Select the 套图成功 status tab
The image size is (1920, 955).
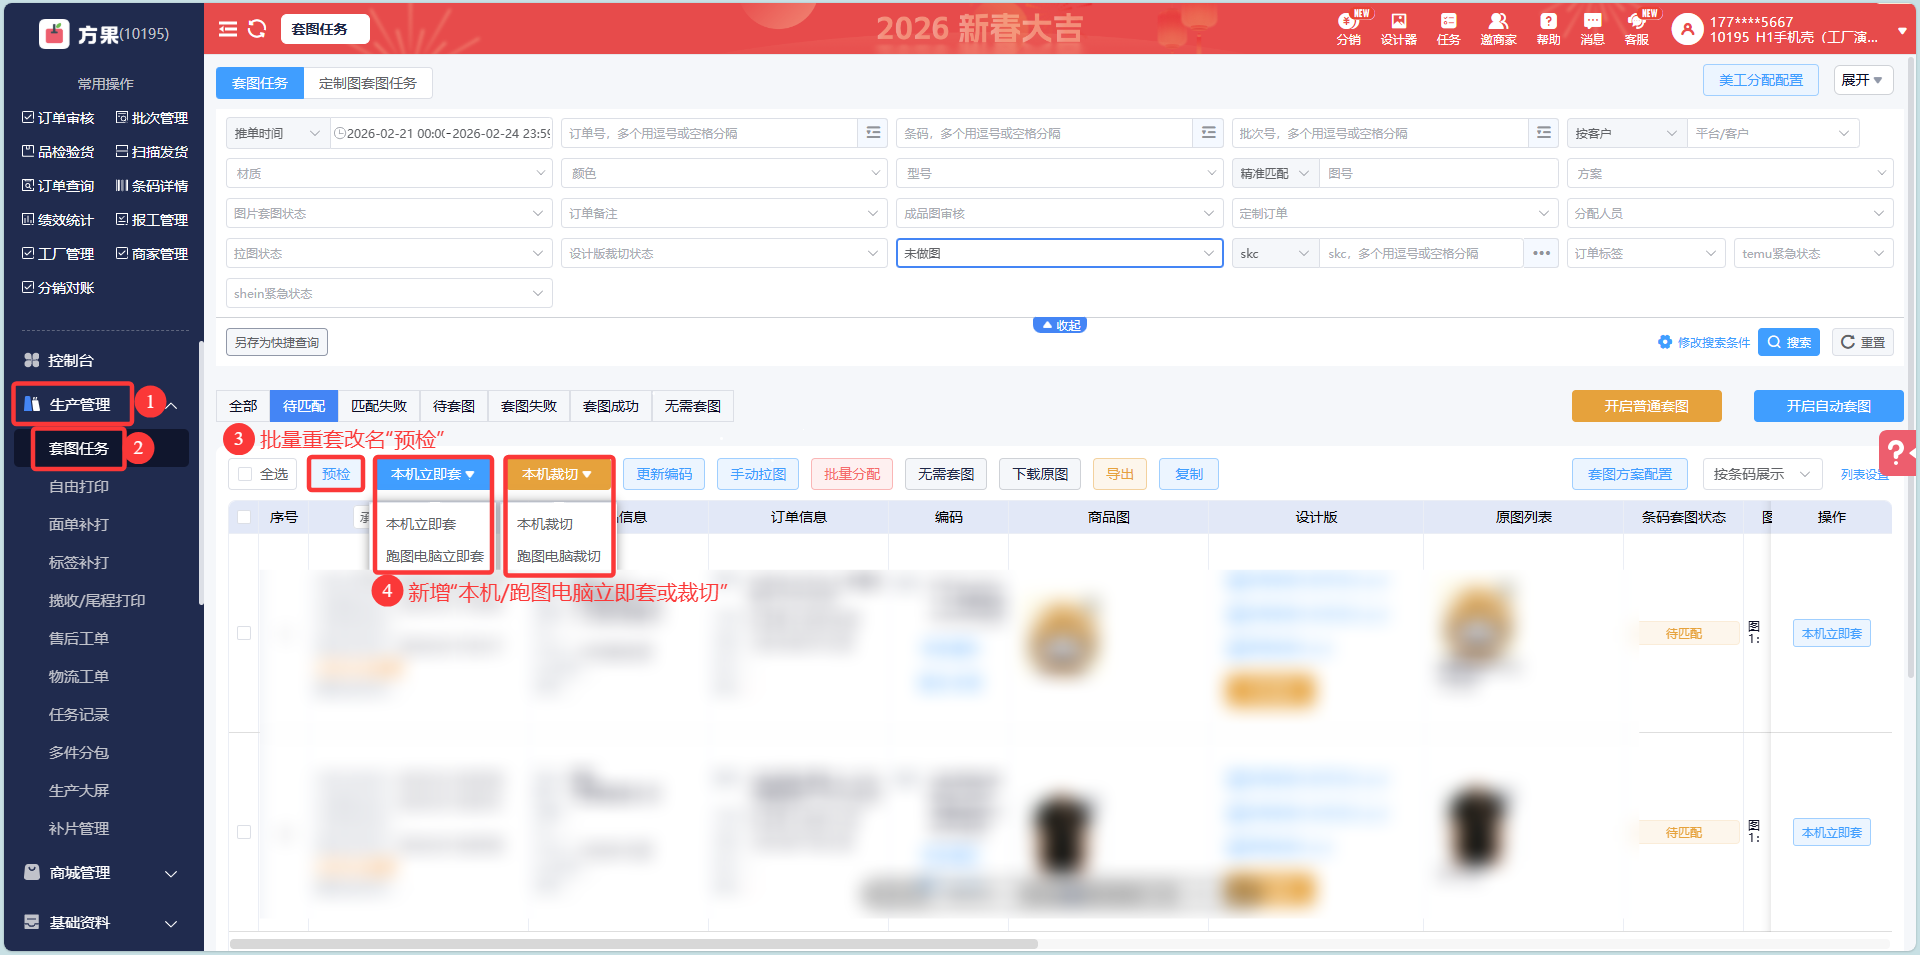[611, 406]
